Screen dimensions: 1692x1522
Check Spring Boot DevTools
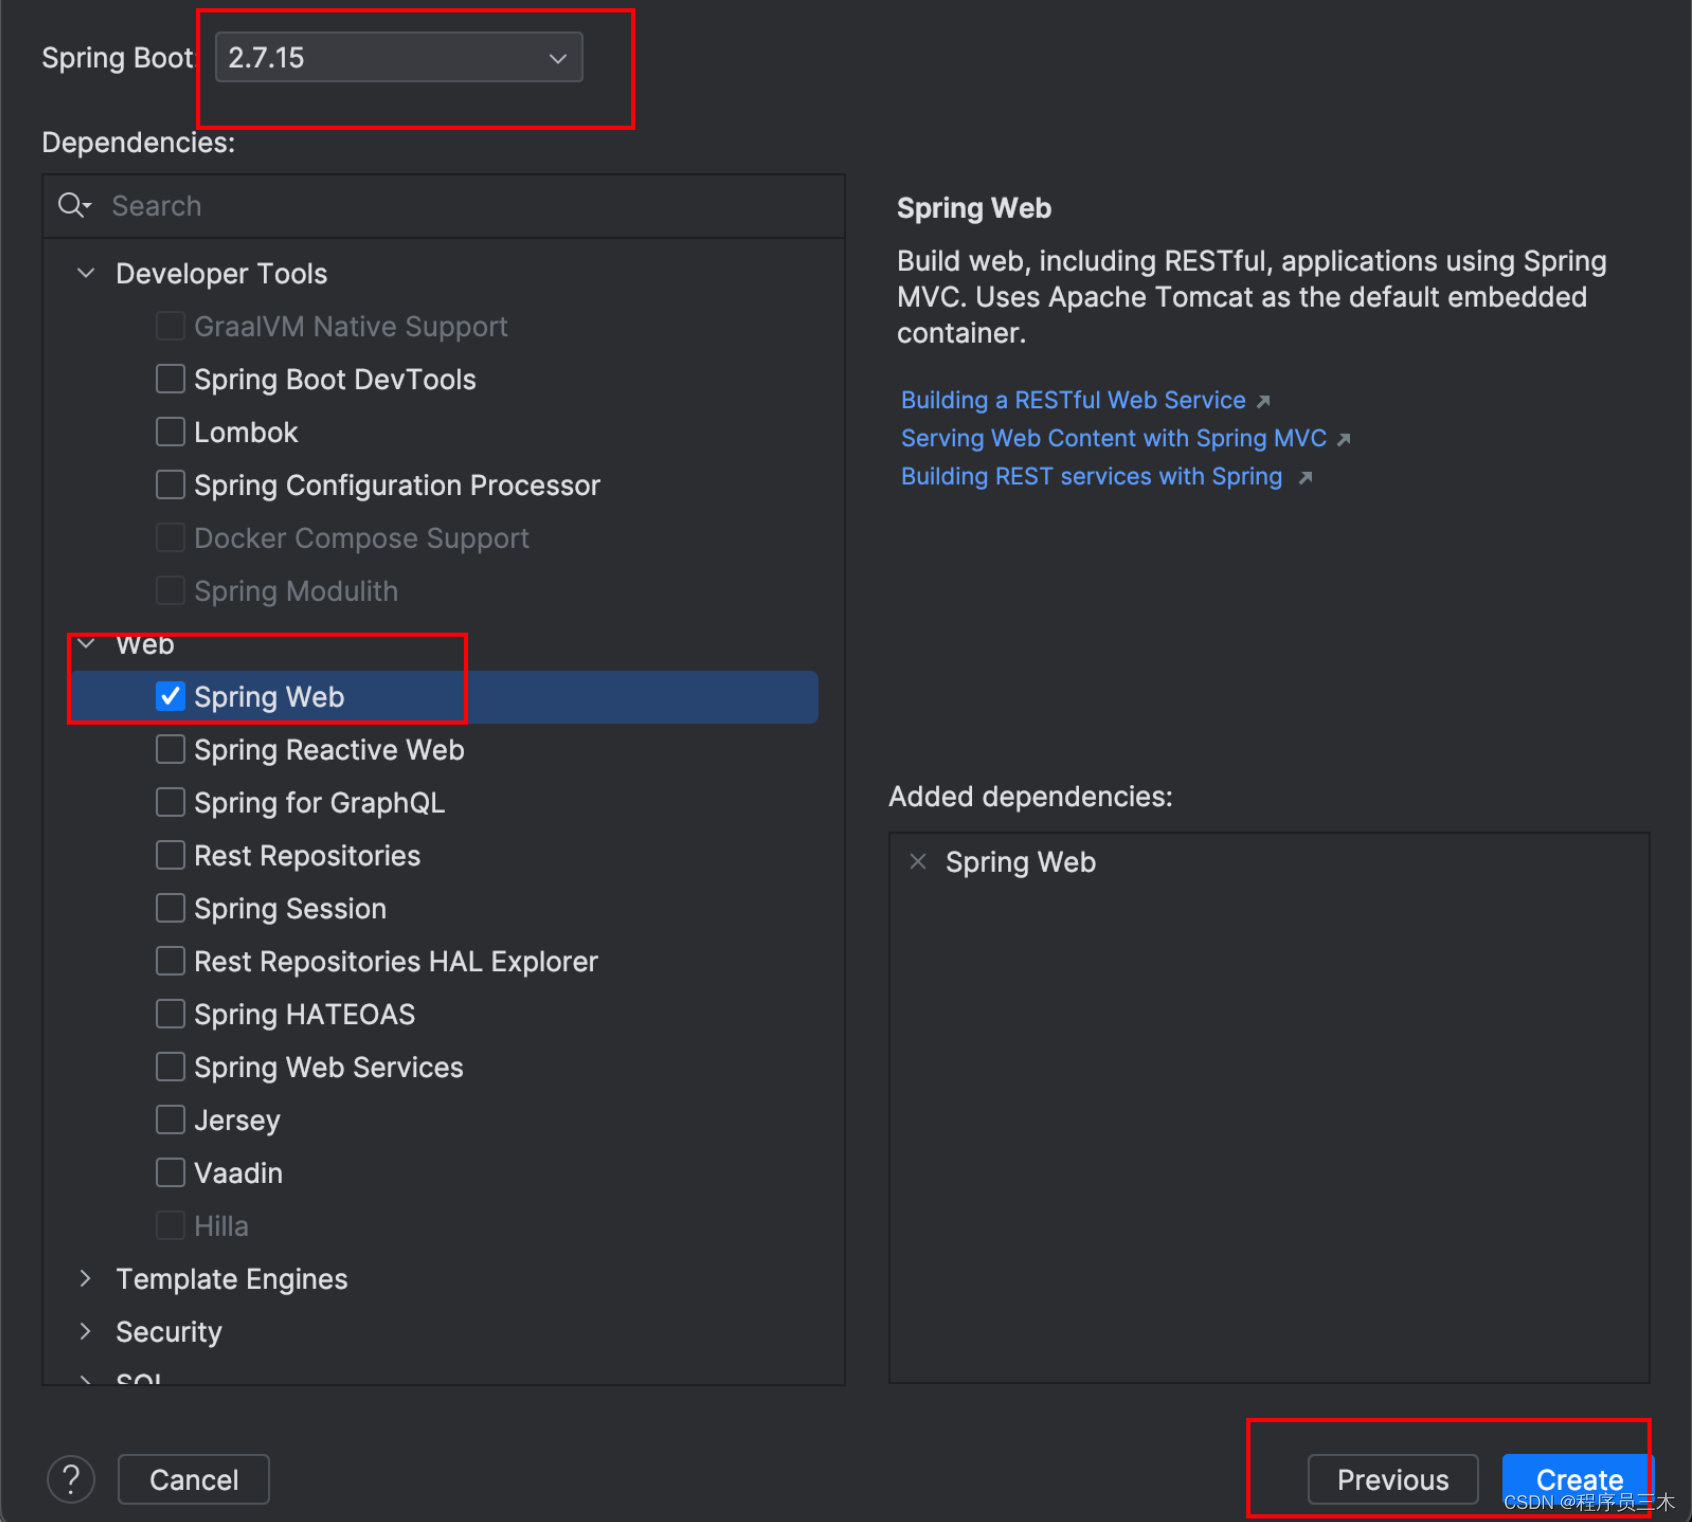pyautogui.click(x=171, y=379)
